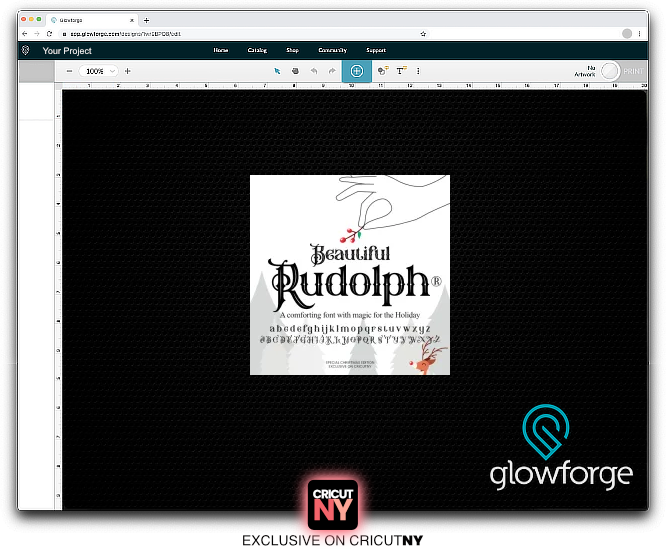Image resolution: width=666 pixels, height=552 pixels.
Task: Click the No Artwork status label
Action: coord(585,71)
